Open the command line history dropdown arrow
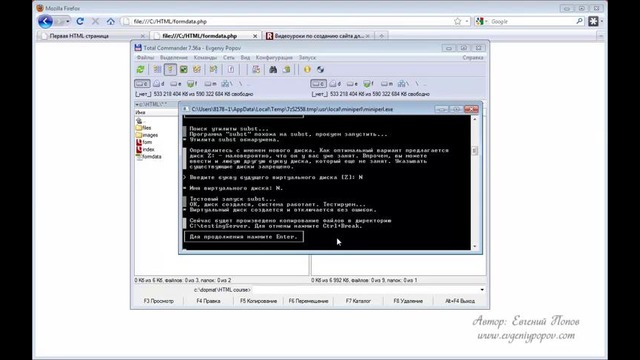Screen dimensions: 640x360 click(x=482, y=290)
